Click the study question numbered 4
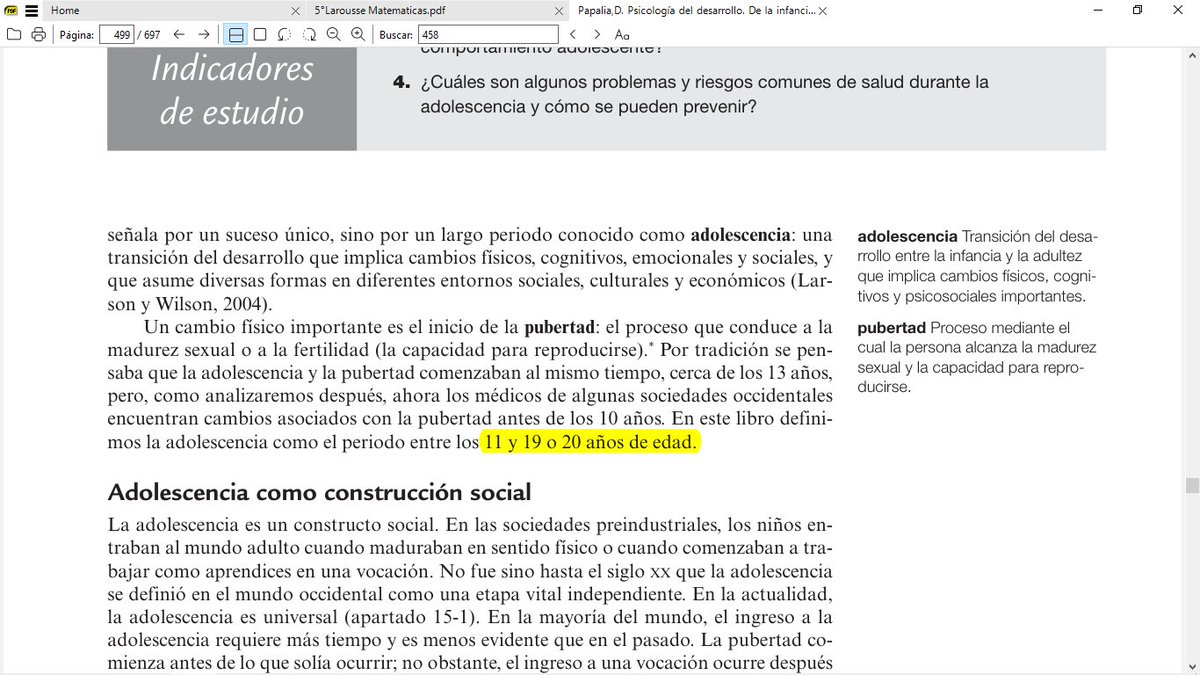The width and height of the screenshot is (1200, 675). point(692,93)
